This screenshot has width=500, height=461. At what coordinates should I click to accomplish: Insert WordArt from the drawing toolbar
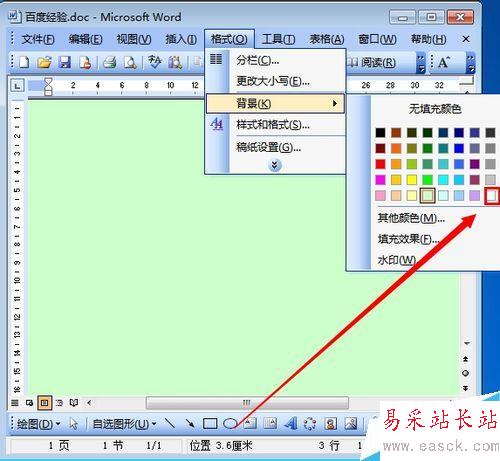[x=291, y=423]
